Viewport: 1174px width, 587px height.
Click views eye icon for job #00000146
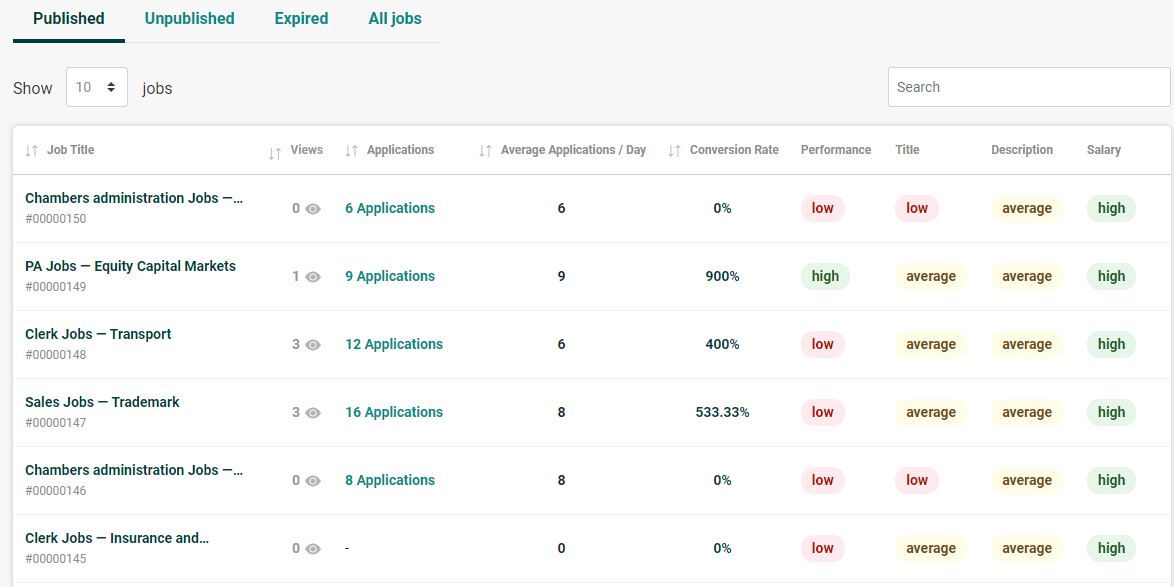[x=313, y=481]
